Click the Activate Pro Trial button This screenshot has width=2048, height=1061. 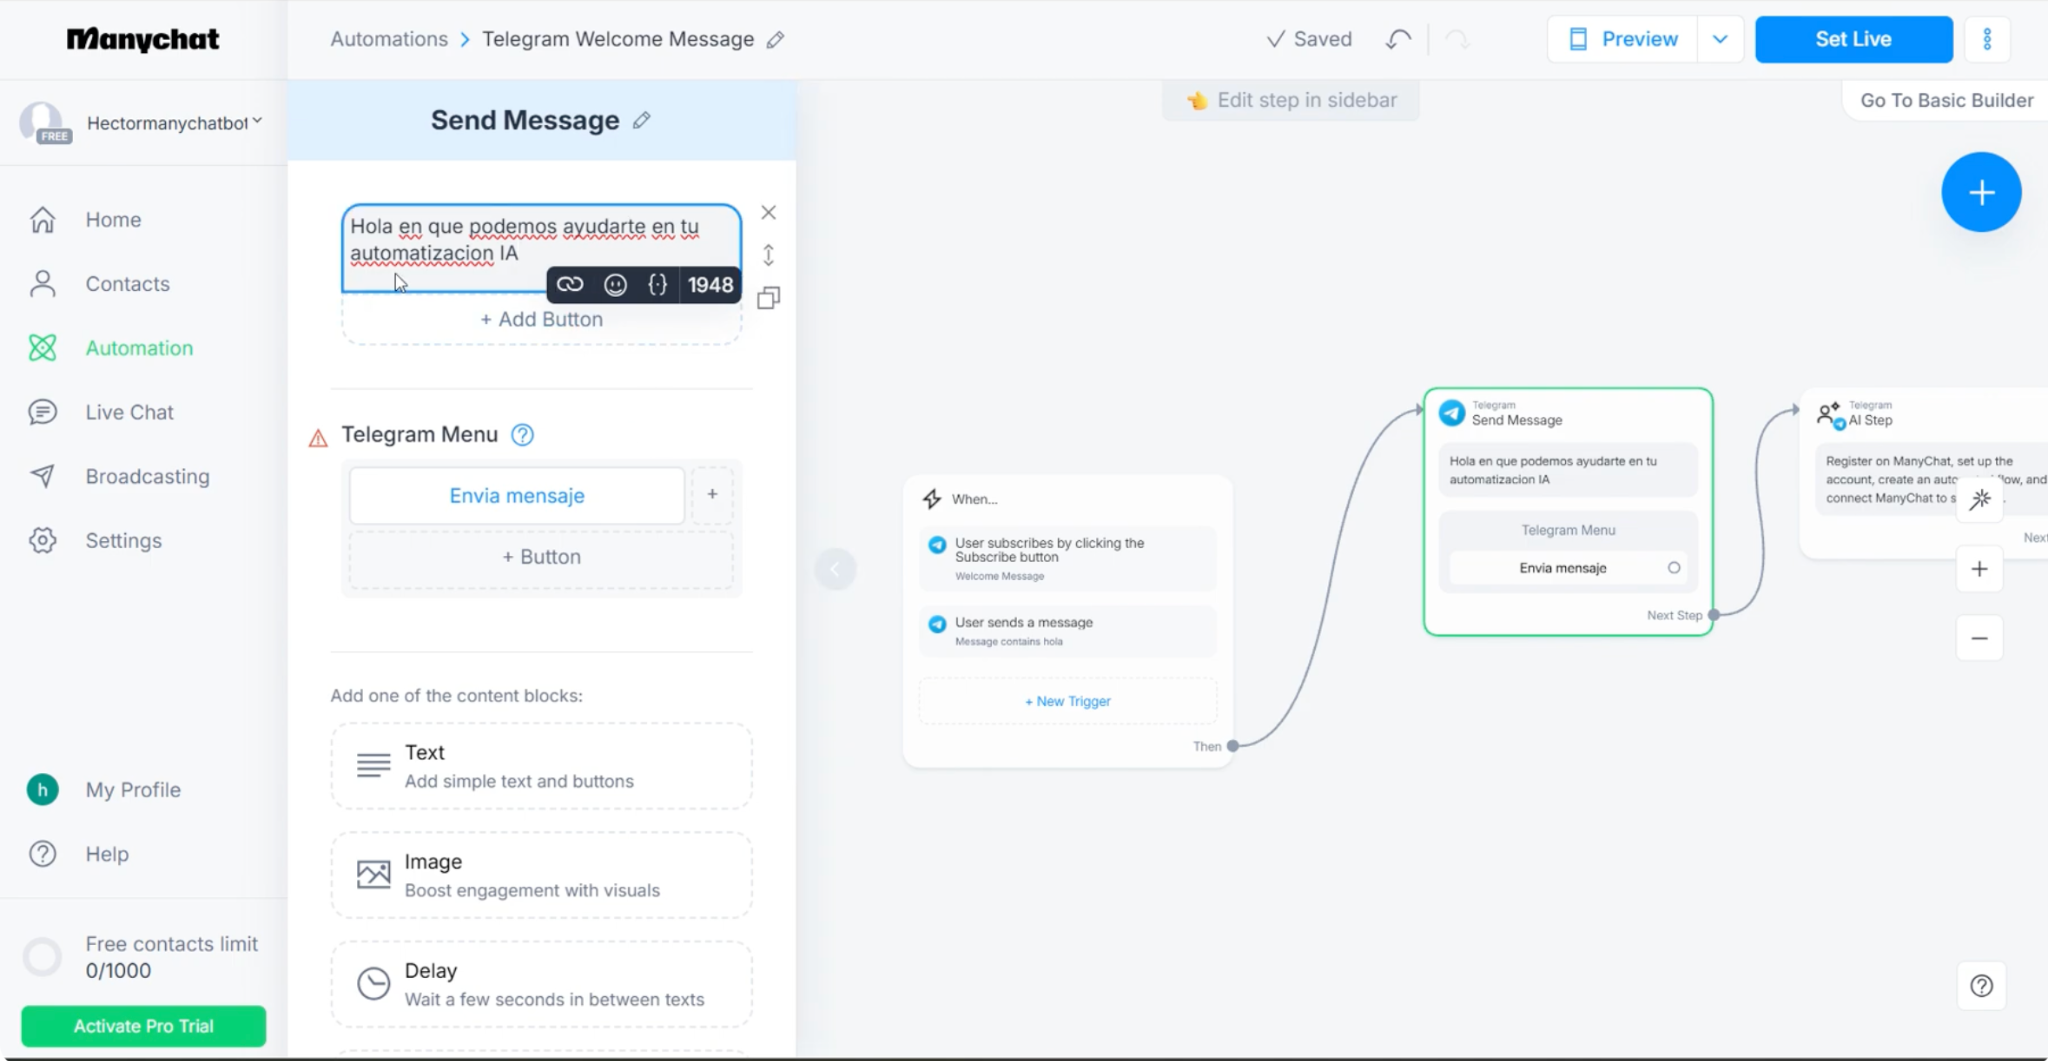(143, 1026)
